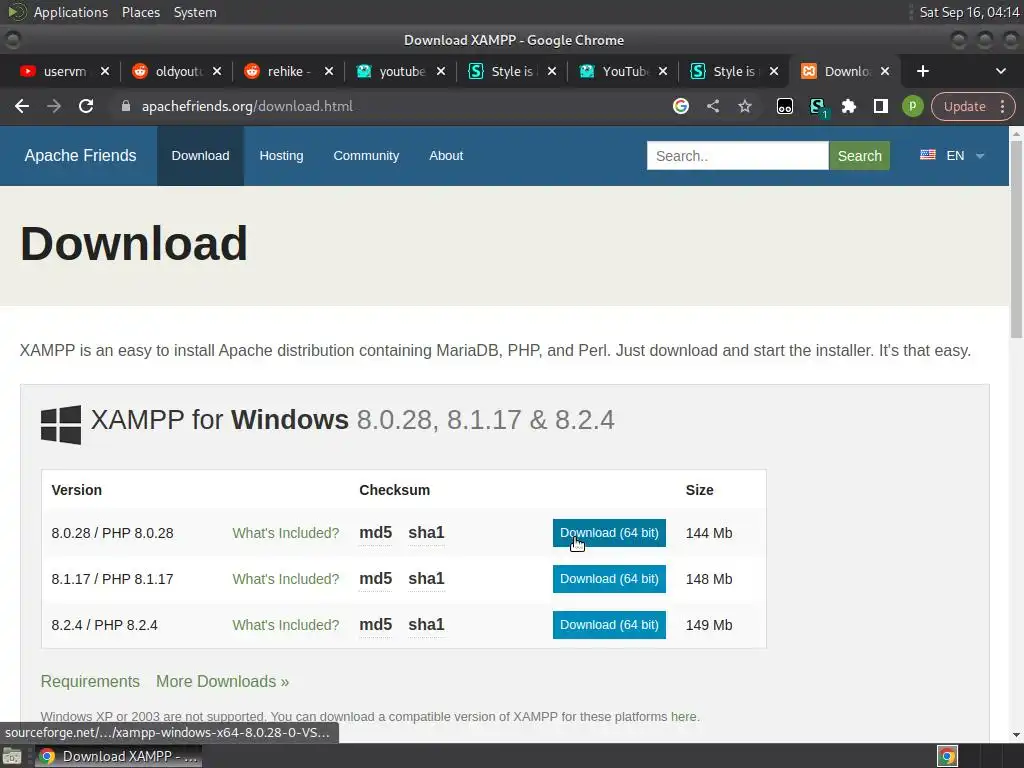
Task: Click the clock Sat Sep 16, 04:14
Action: pyautogui.click(x=969, y=12)
